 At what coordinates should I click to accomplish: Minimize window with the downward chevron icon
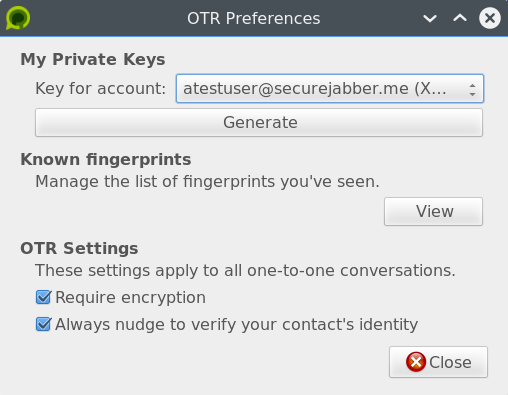click(x=430, y=18)
